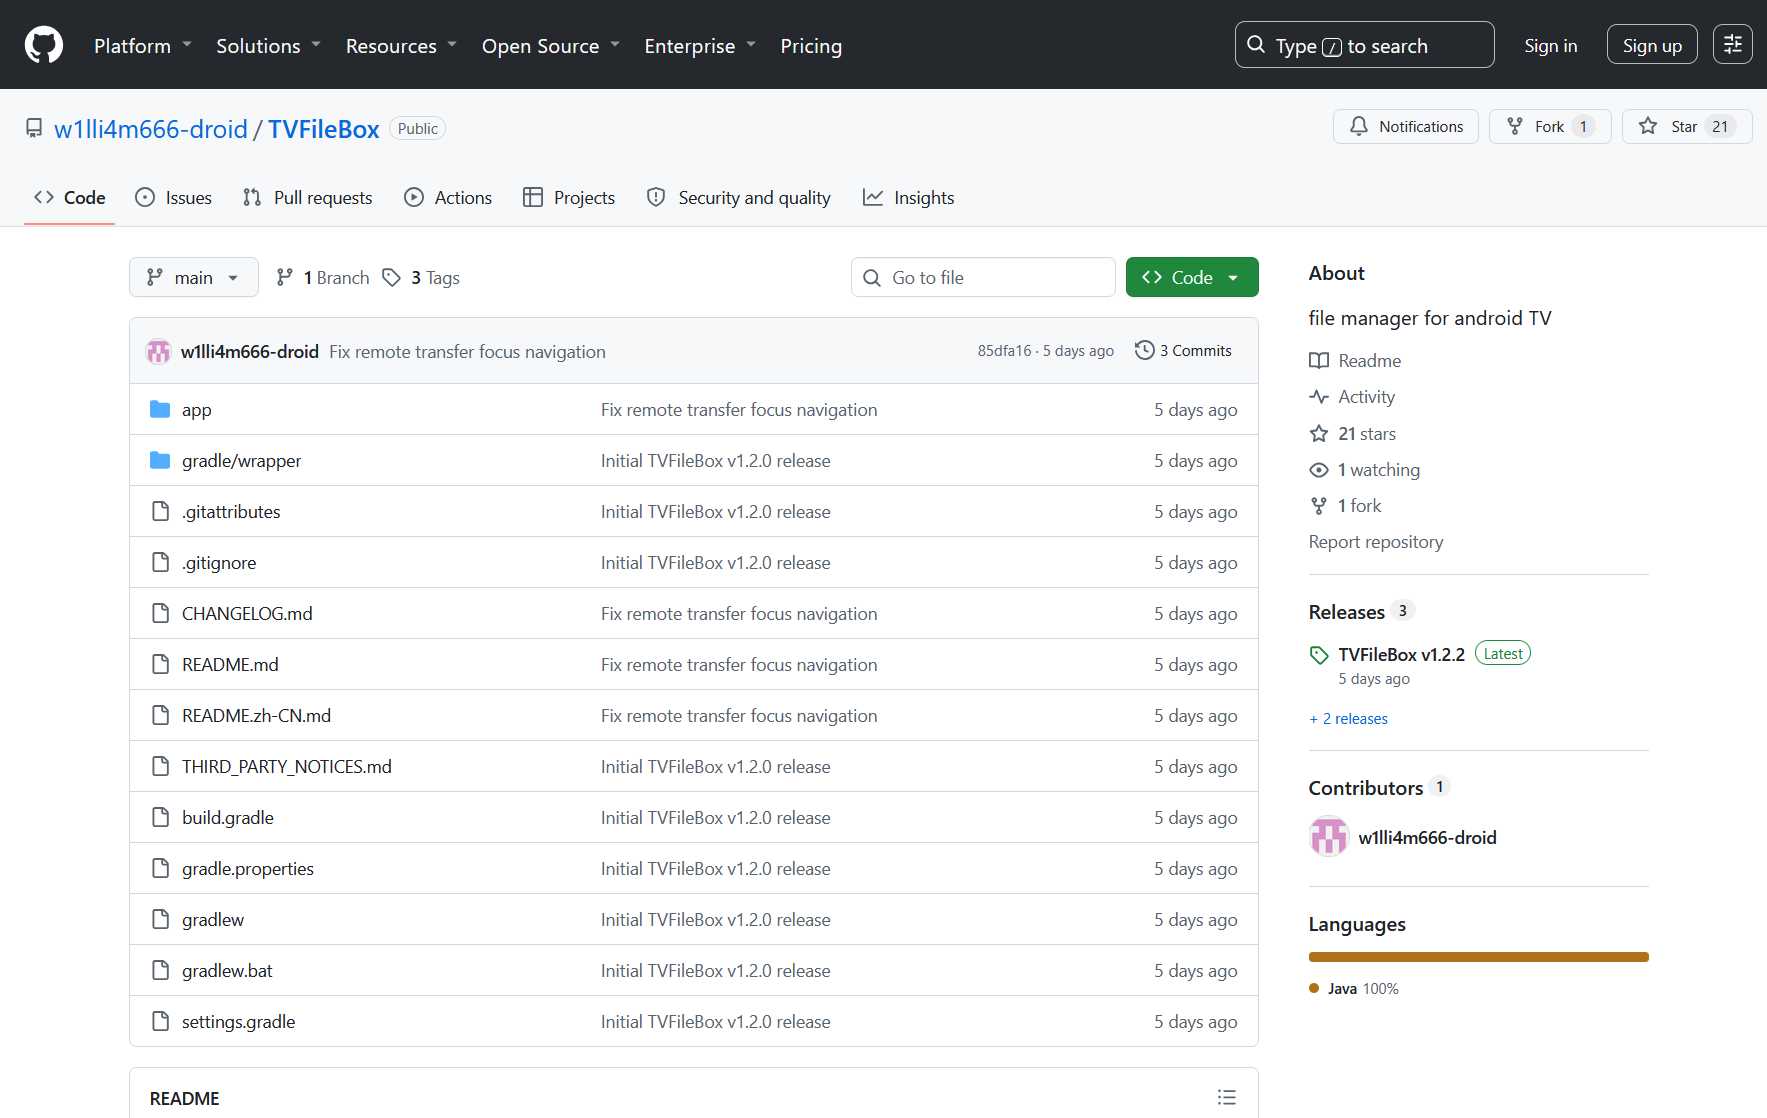Expand the Open Source menu
The width and height of the screenshot is (1767, 1118).
pyautogui.click(x=551, y=46)
